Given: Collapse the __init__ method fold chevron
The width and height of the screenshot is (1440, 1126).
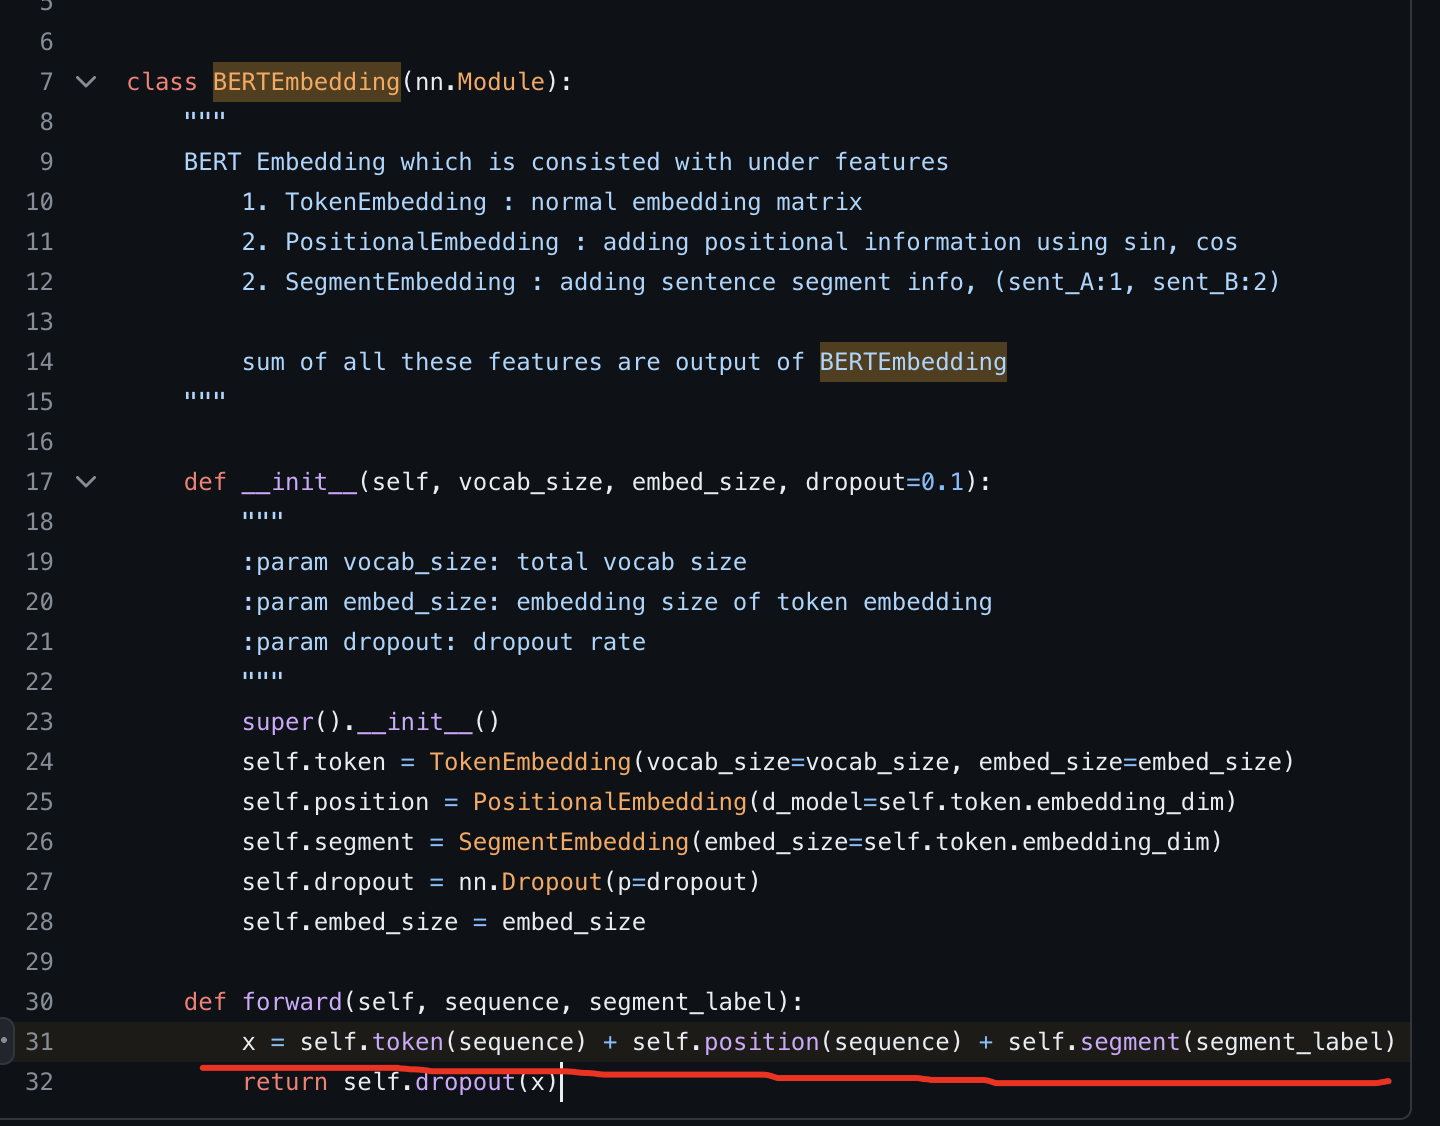Looking at the screenshot, I should [86, 482].
